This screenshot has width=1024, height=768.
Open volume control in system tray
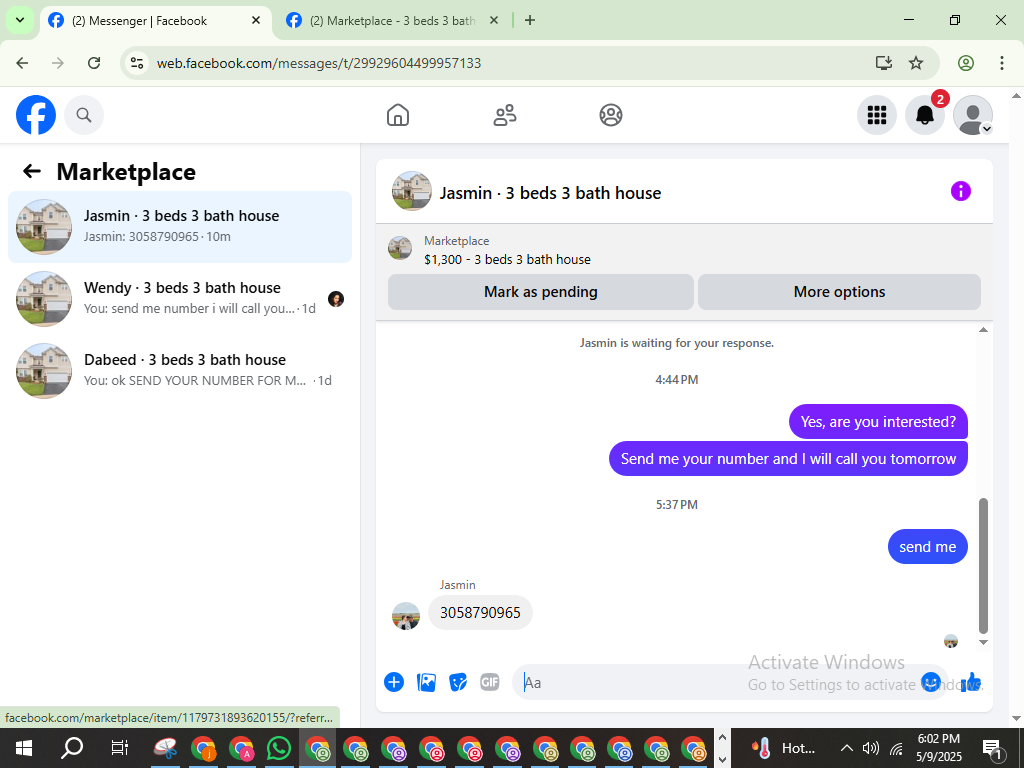point(871,748)
